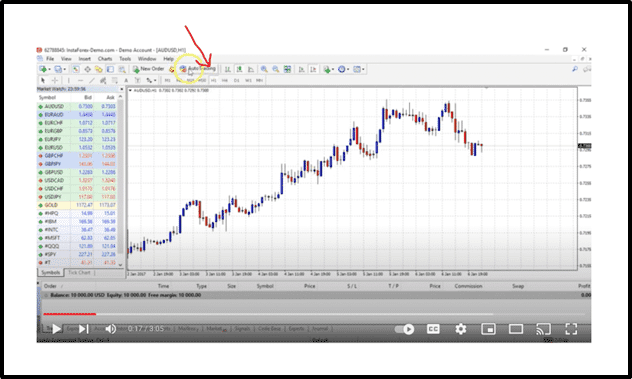The height and width of the screenshot is (379, 632).
Task: Select the crosshair cursor tool
Action: (x=55, y=80)
